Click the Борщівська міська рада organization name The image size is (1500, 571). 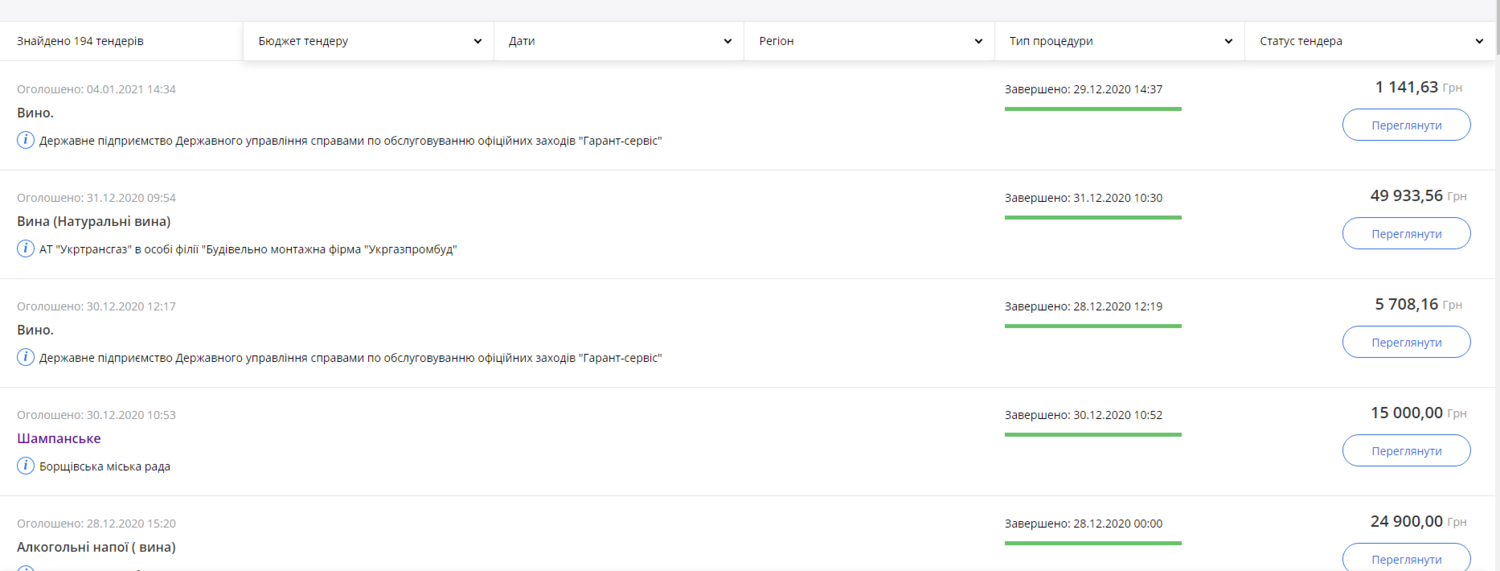(105, 466)
